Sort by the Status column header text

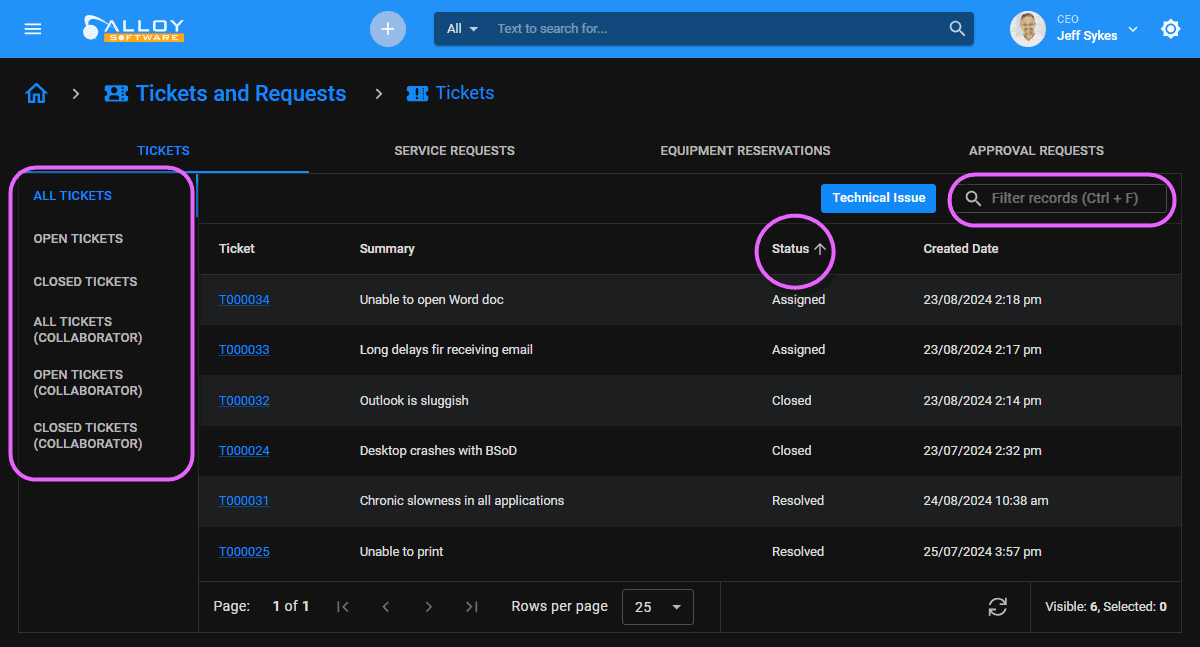click(x=790, y=249)
